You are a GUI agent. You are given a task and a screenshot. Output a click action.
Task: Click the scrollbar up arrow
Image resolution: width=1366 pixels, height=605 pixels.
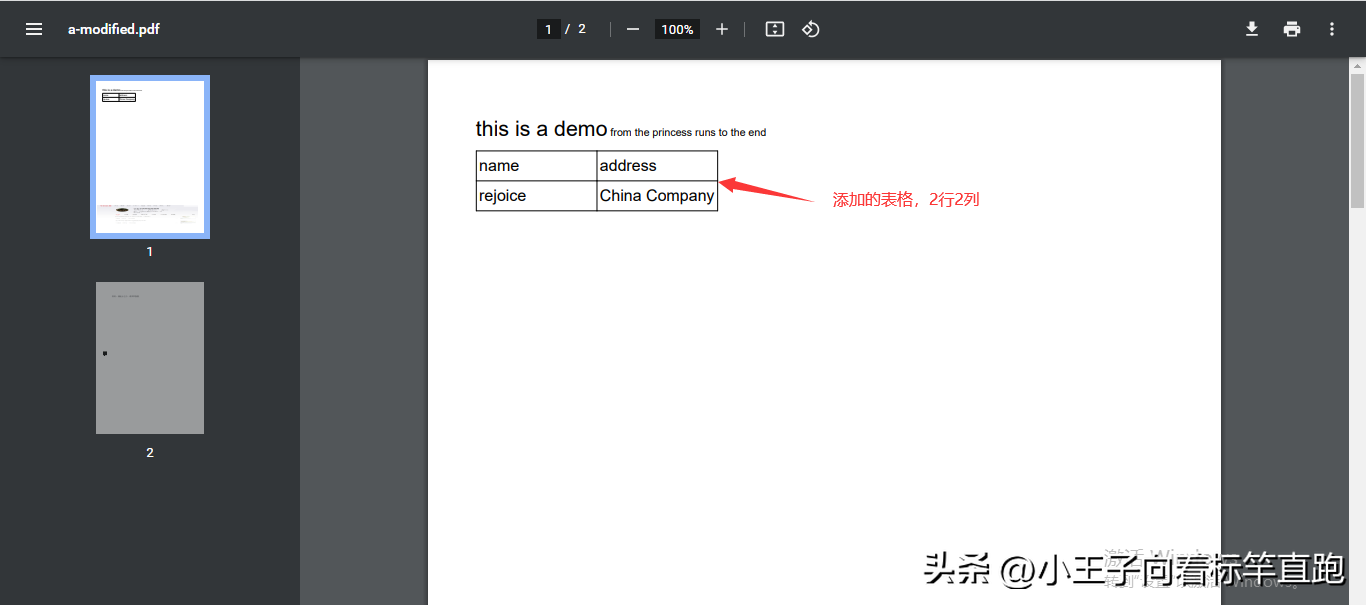pos(1358,66)
